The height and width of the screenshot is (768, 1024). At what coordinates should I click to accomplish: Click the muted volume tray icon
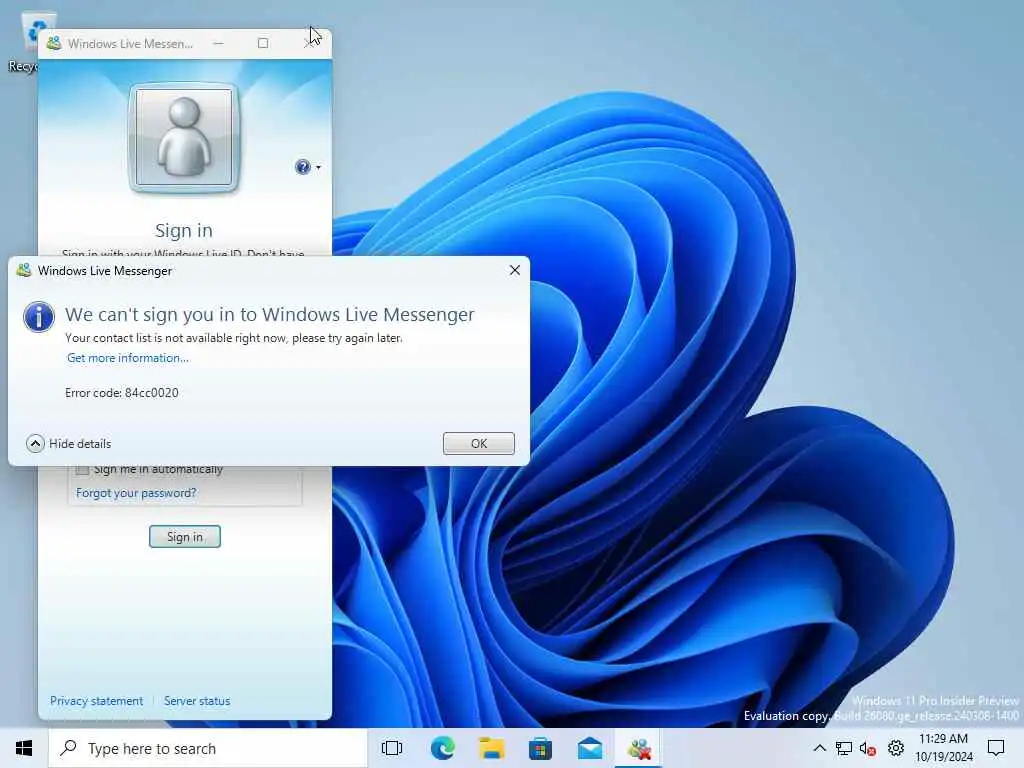868,748
